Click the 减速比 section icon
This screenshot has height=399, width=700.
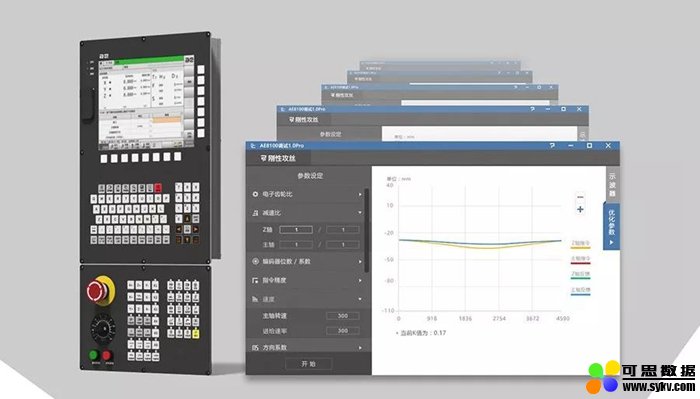pos(255,213)
